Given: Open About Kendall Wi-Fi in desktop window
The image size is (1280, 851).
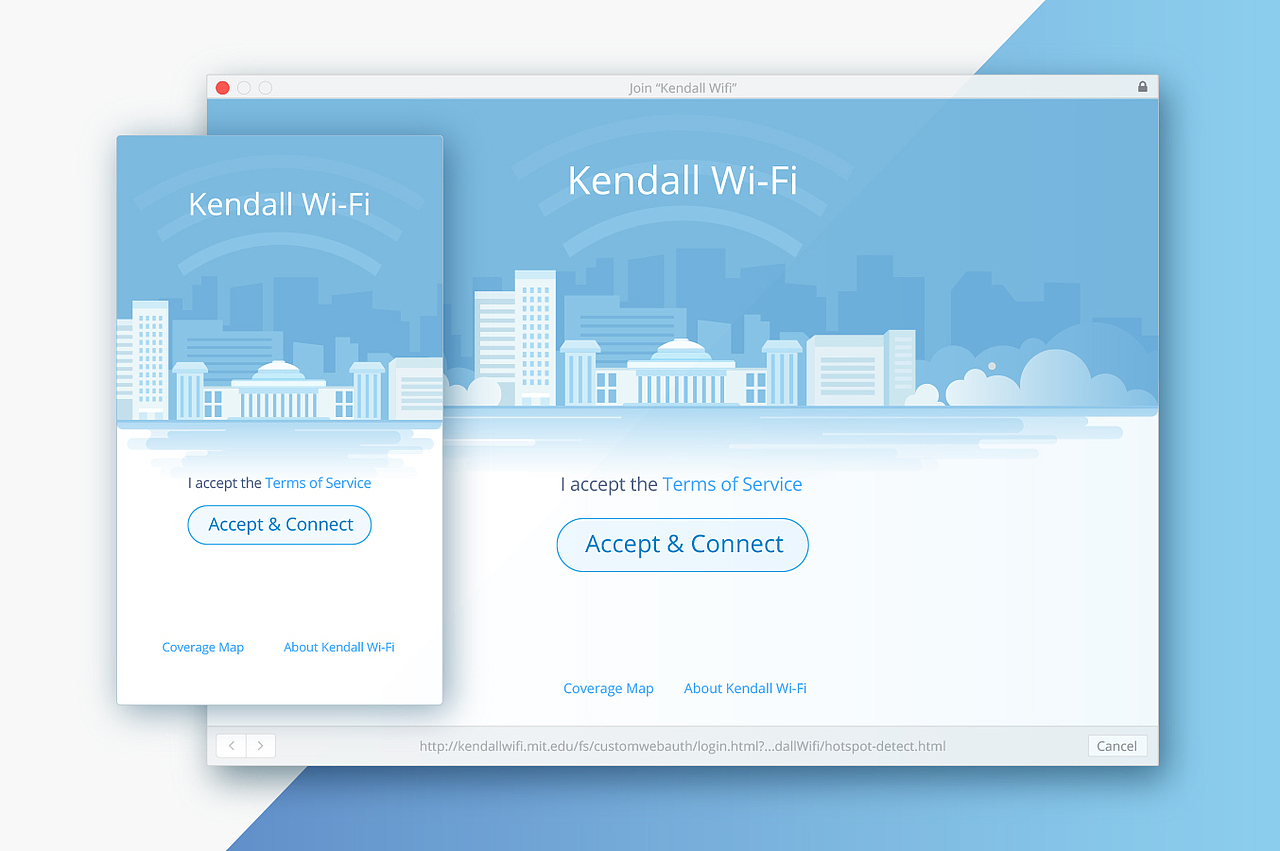Looking at the screenshot, I should pos(745,688).
